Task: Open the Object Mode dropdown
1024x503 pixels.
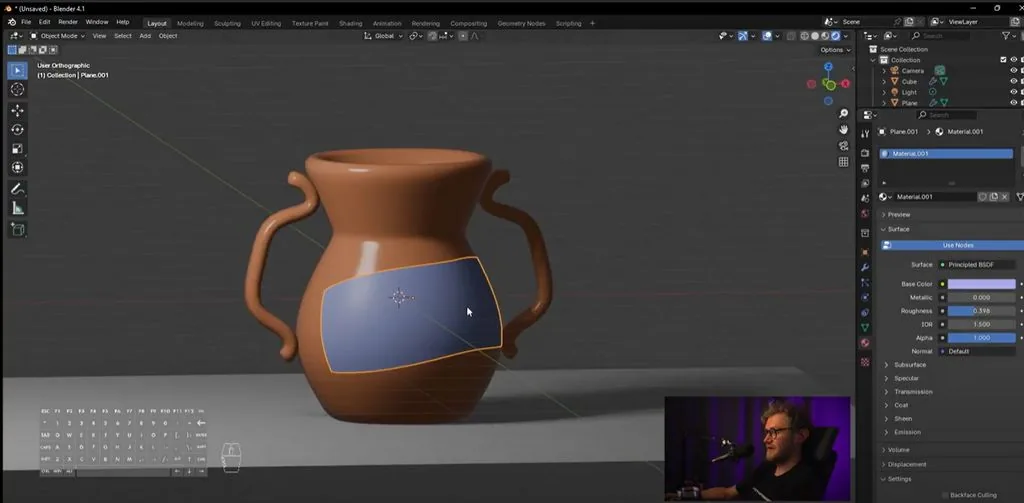Action: (x=57, y=36)
